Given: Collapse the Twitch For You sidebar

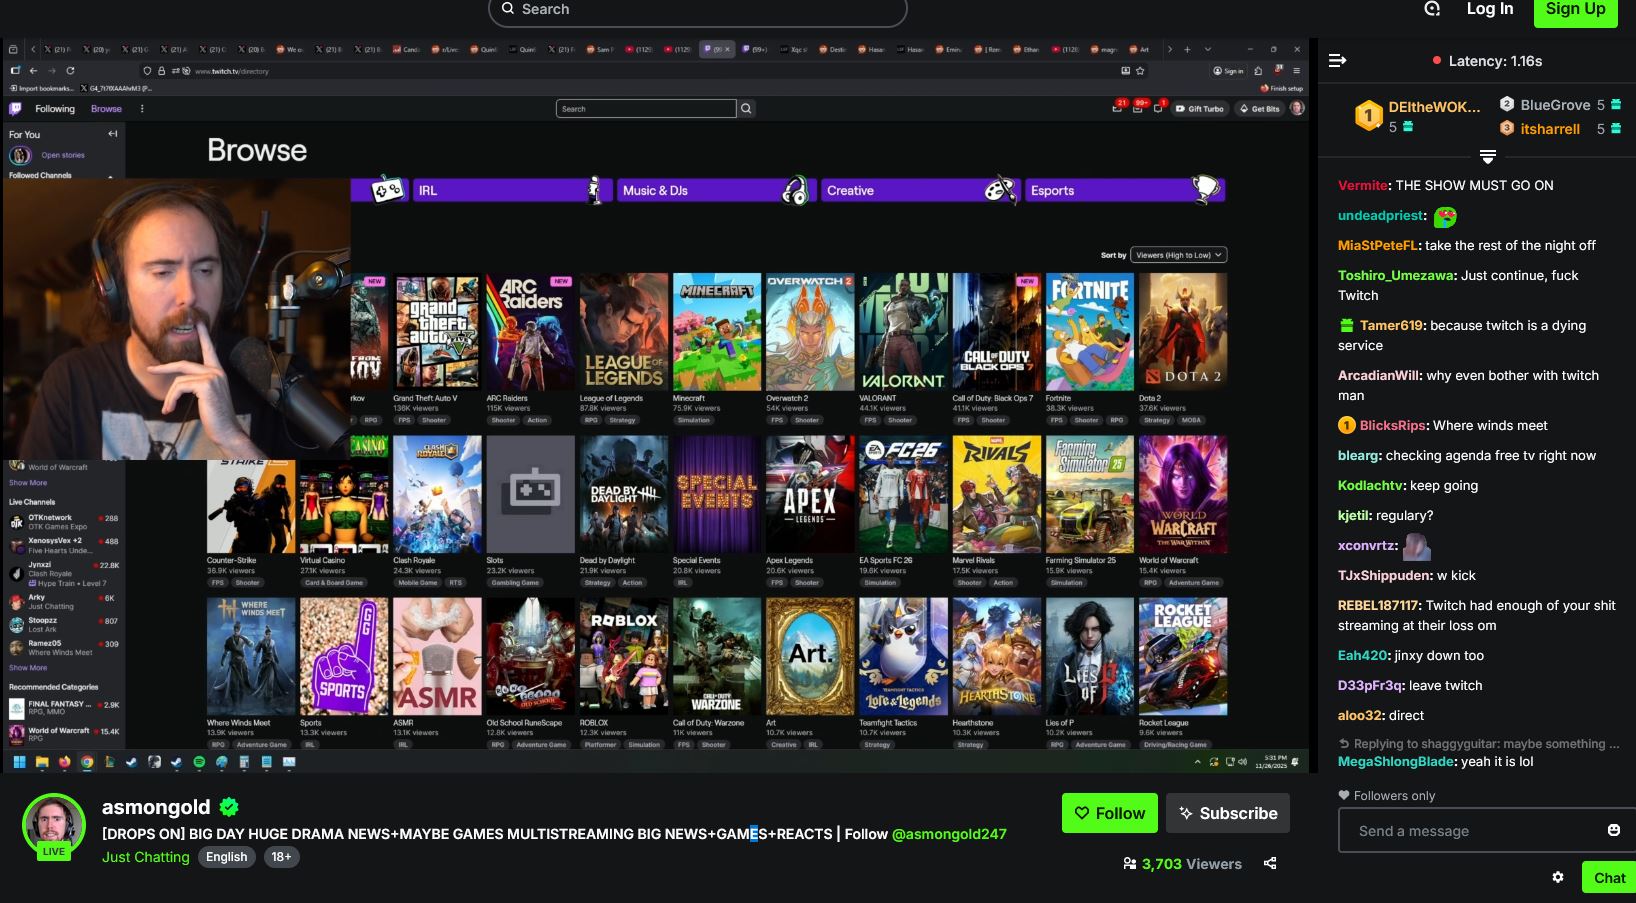Looking at the screenshot, I should [x=113, y=134].
